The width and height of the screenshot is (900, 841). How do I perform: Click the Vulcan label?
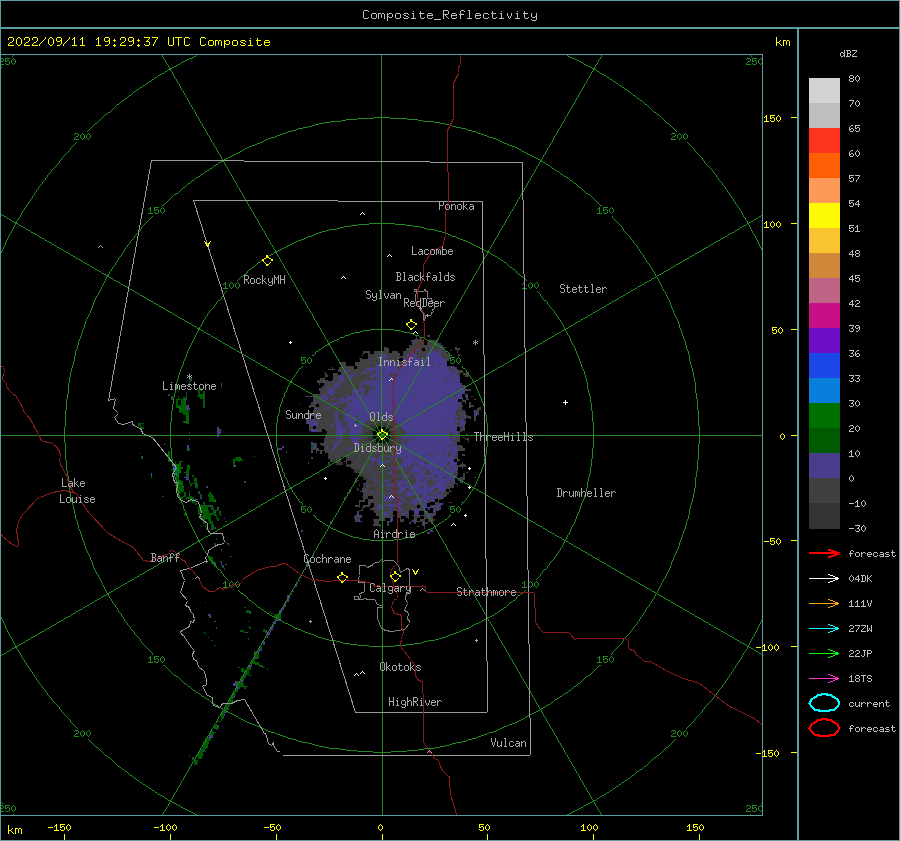[508, 743]
